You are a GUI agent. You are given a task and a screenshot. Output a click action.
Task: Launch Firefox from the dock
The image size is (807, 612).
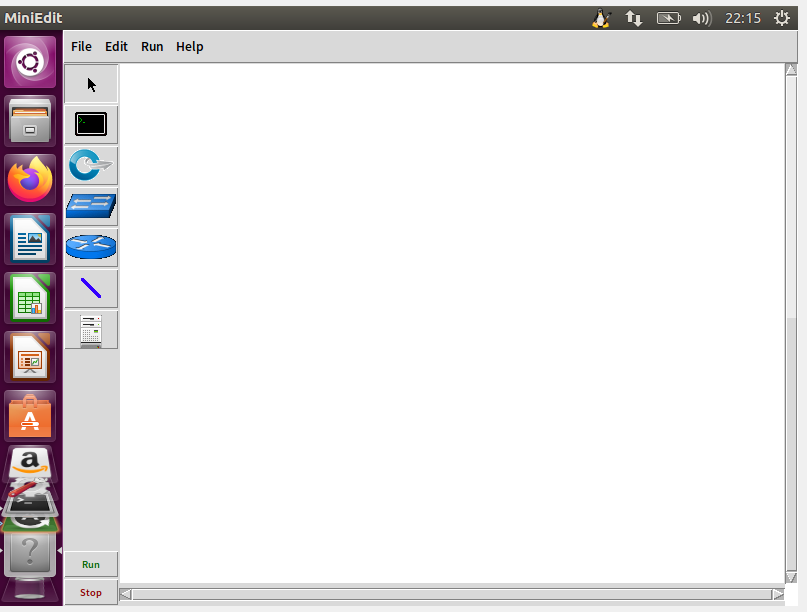pos(30,180)
